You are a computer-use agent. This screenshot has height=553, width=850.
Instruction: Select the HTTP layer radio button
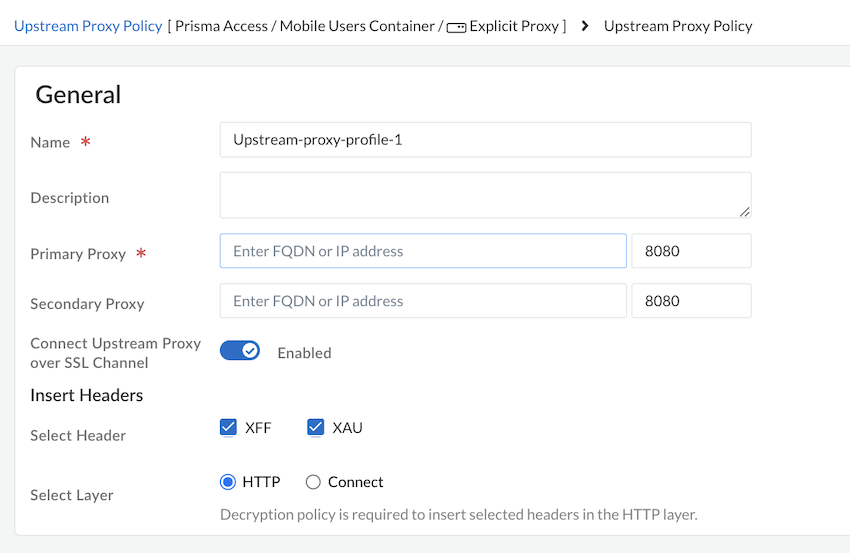(x=228, y=482)
